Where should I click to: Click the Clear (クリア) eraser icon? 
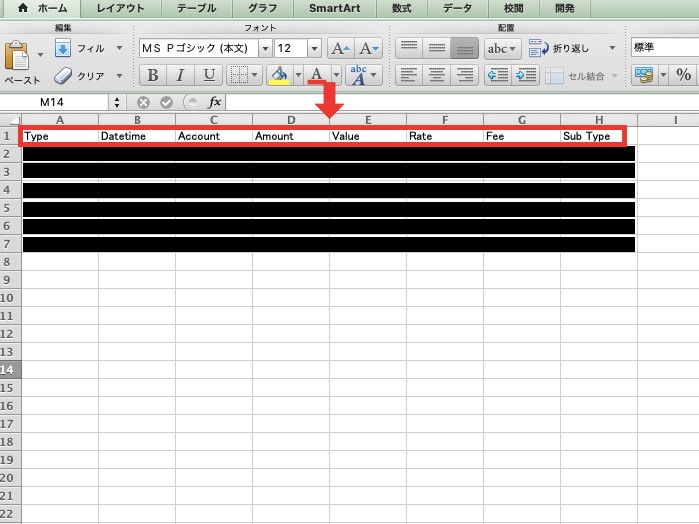[62, 75]
